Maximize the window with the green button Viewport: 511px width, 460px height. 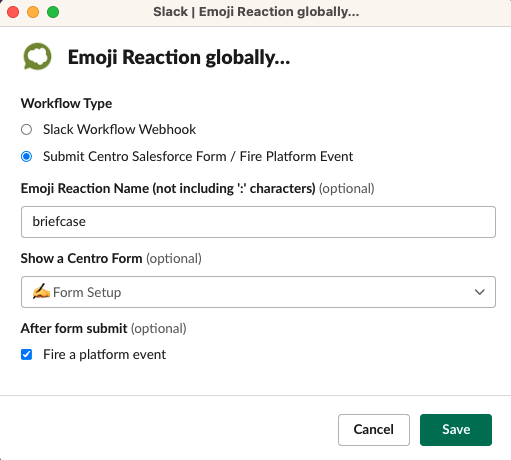53,12
